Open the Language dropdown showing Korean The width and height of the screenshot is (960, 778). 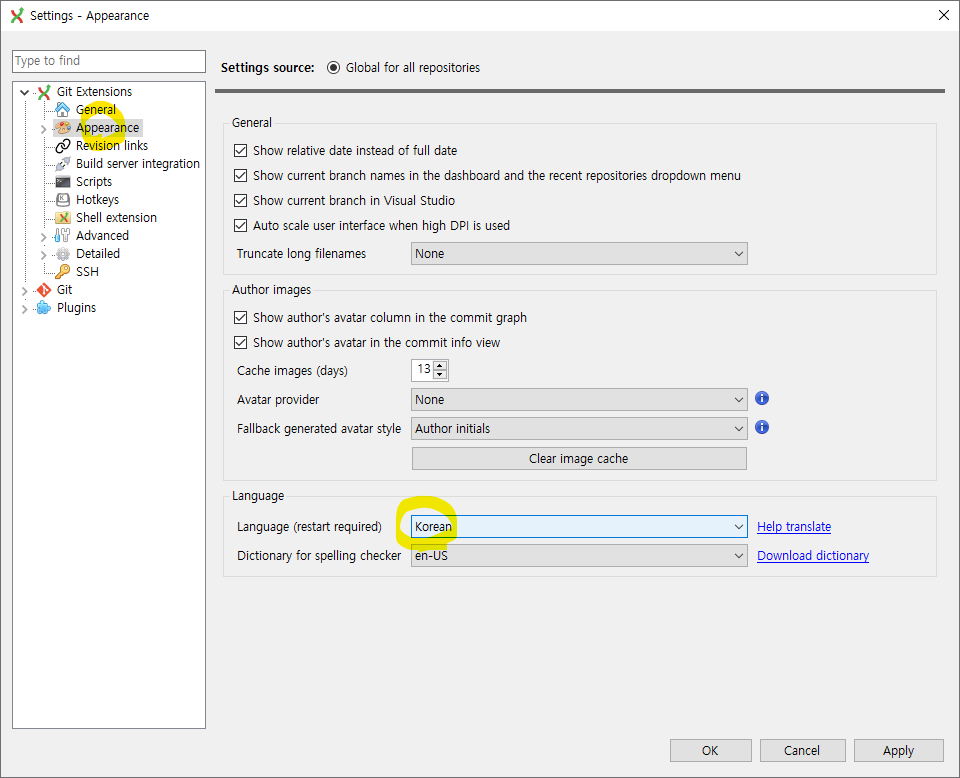point(579,526)
